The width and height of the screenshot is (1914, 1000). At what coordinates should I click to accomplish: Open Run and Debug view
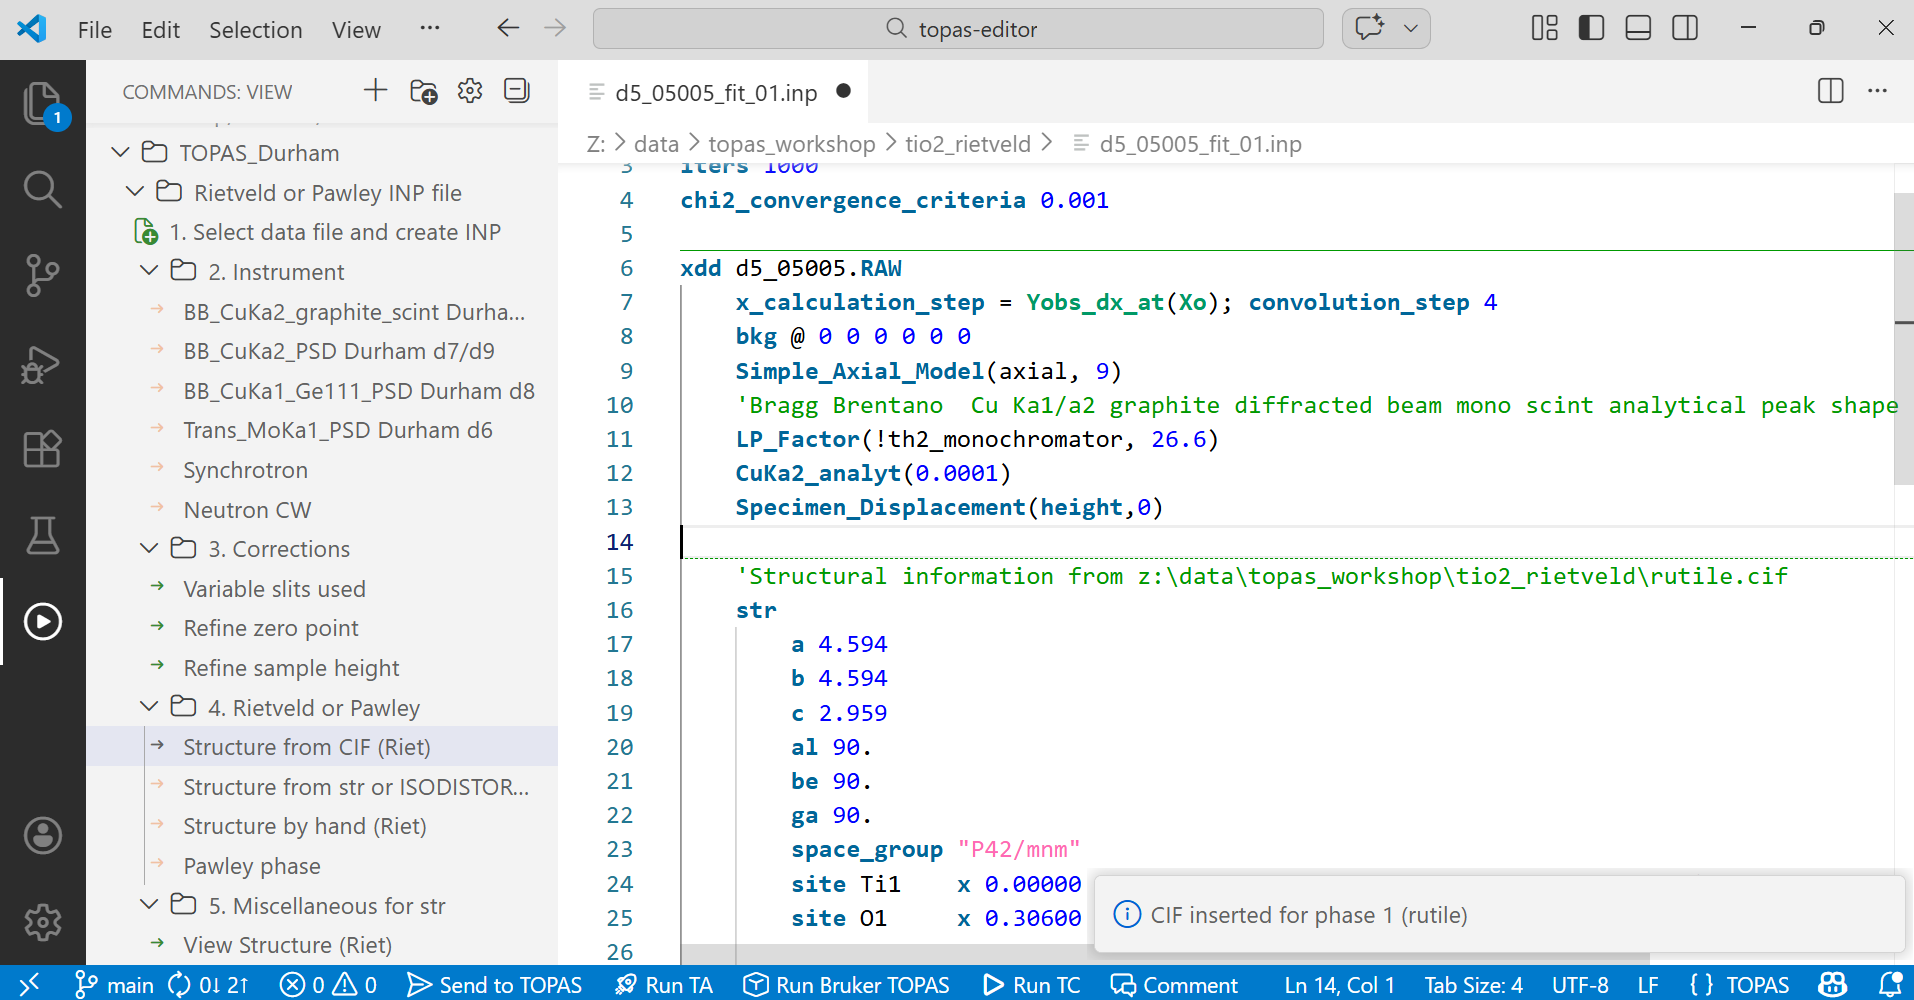tap(42, 364)
